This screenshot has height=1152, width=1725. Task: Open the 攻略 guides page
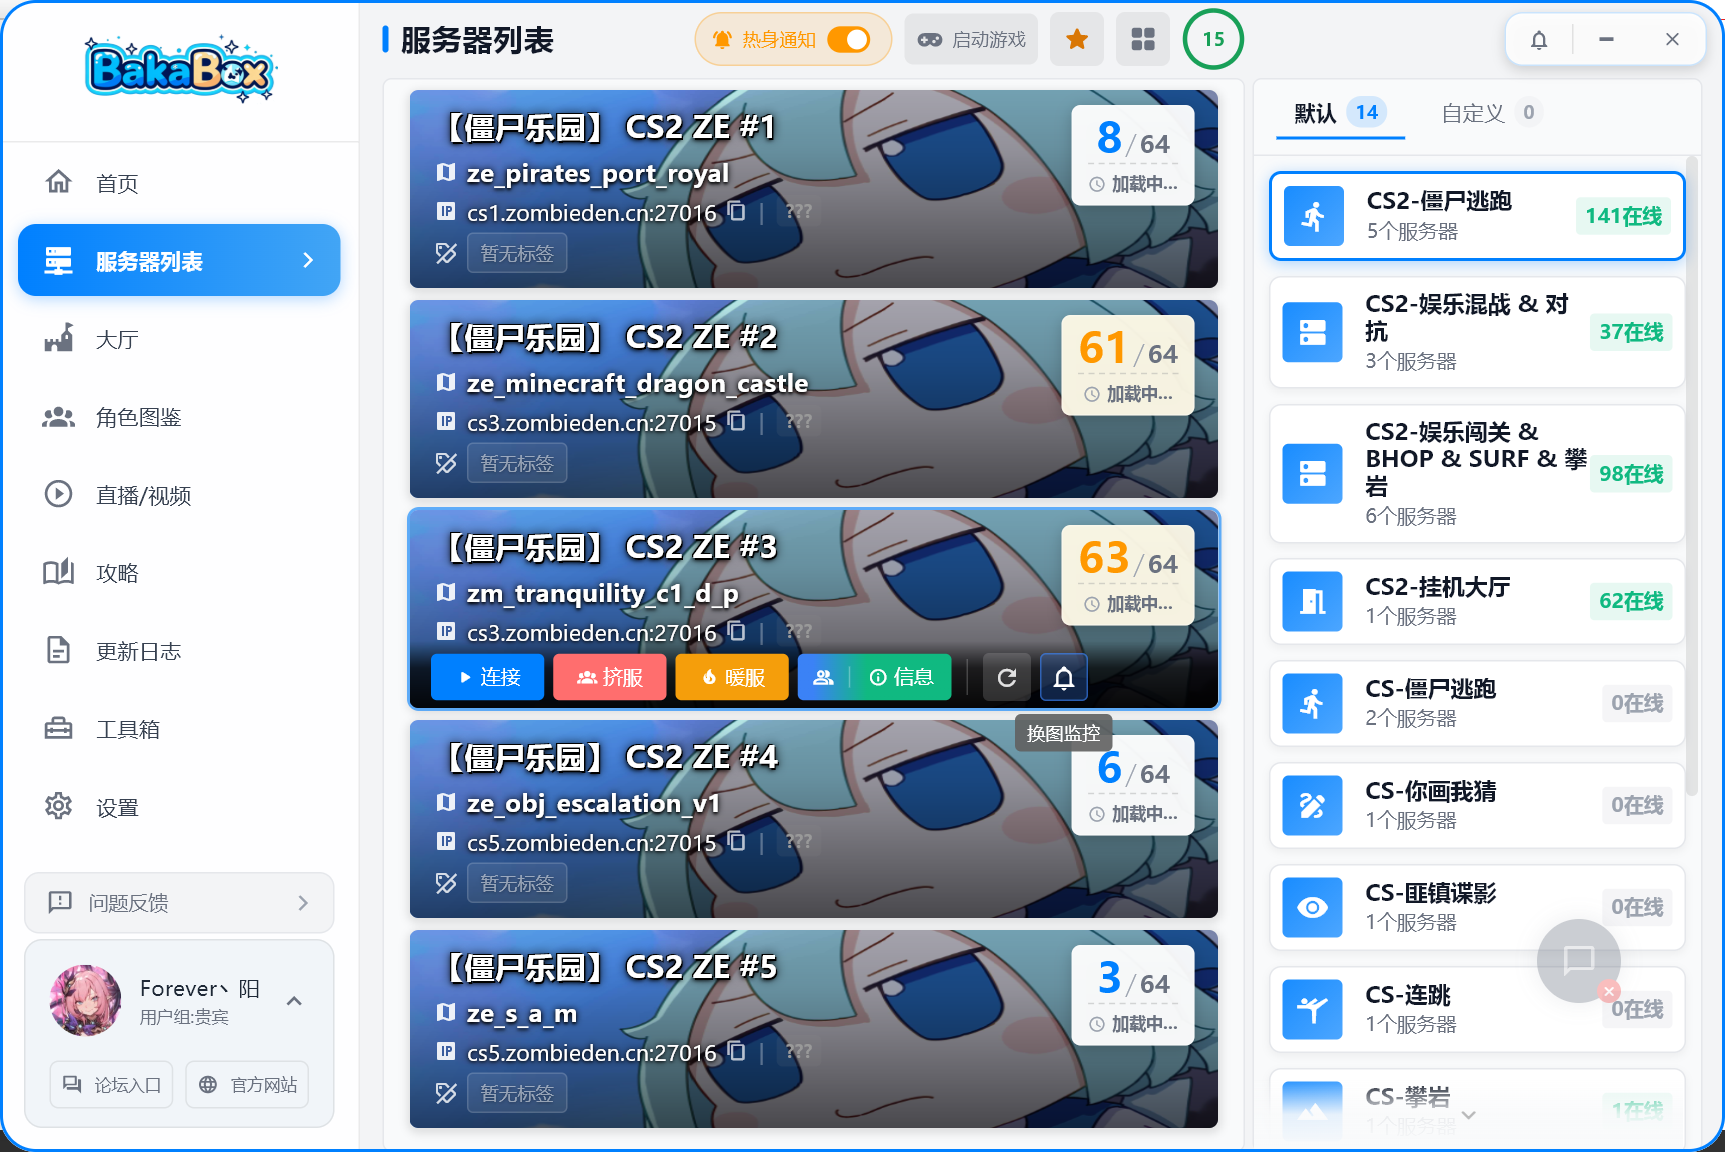coord(179,573)
